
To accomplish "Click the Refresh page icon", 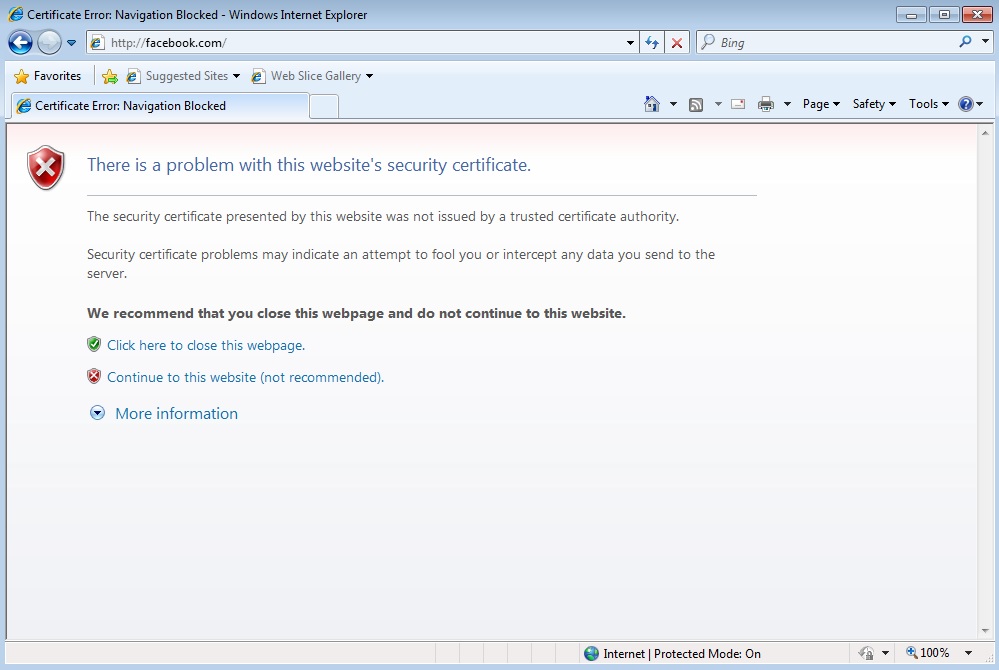I will (652, 43).
